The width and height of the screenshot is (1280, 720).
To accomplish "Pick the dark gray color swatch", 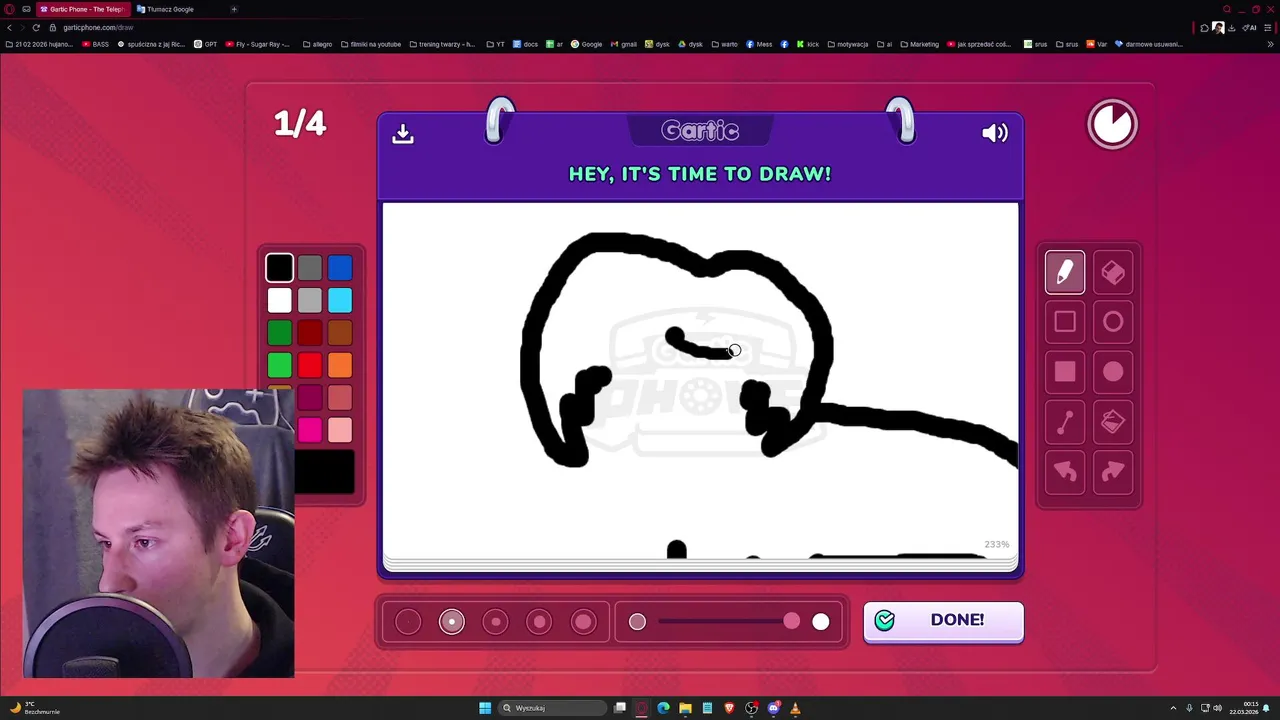I will [310, 268].
